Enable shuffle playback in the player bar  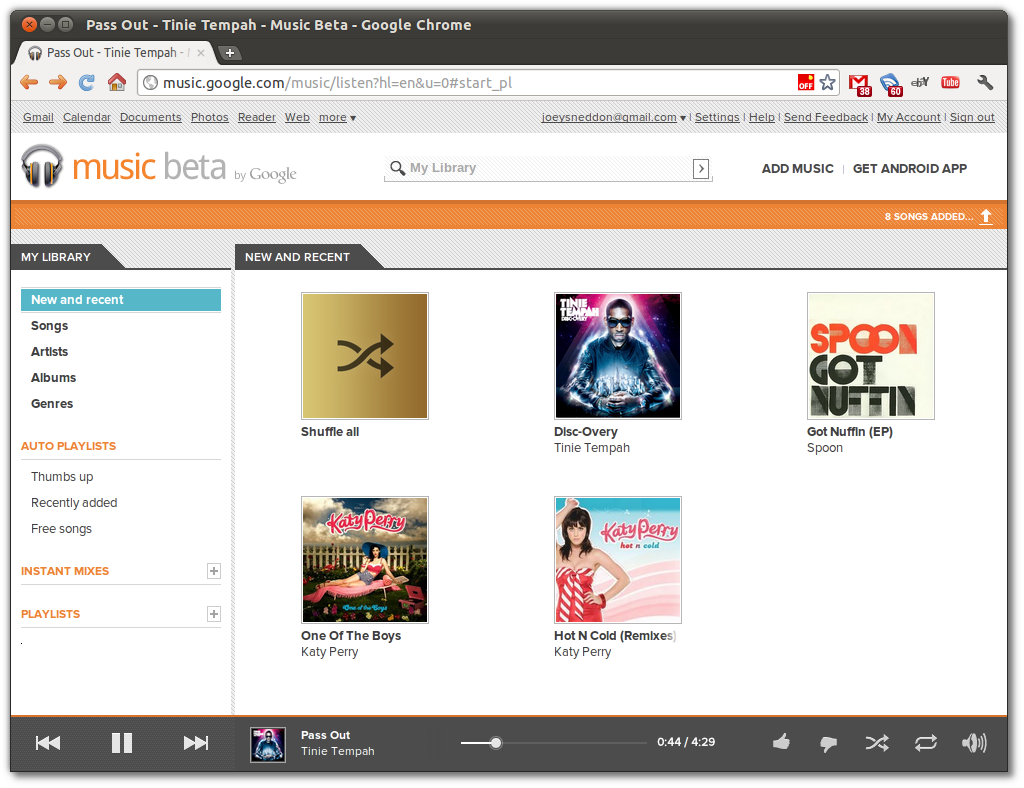click(x=877, y=743)
